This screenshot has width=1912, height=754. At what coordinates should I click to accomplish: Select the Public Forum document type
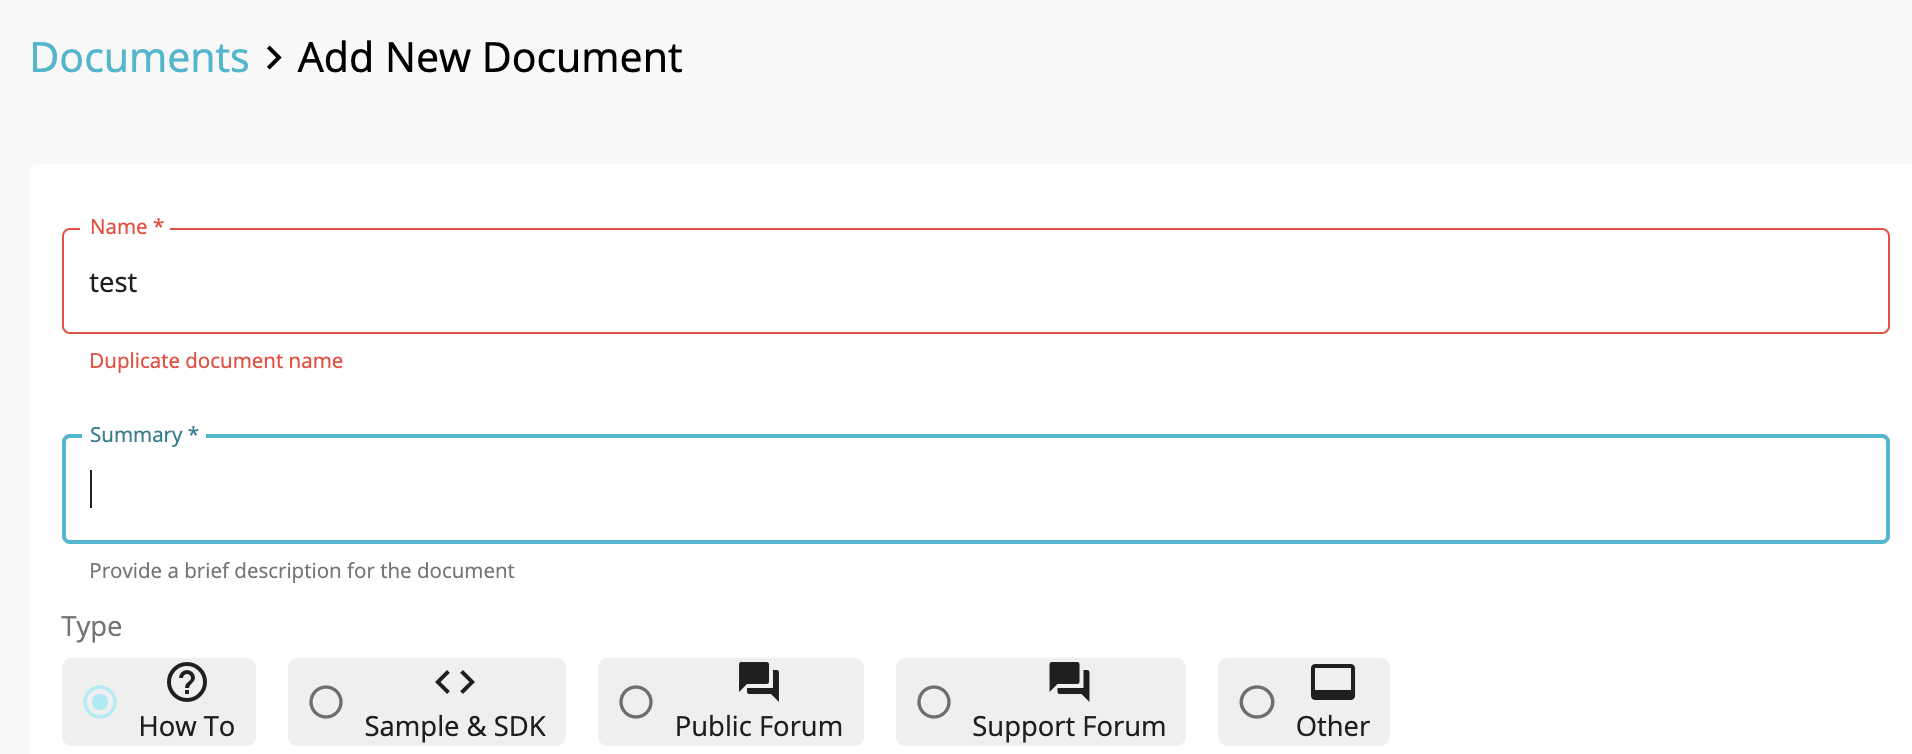coord(635,703)
